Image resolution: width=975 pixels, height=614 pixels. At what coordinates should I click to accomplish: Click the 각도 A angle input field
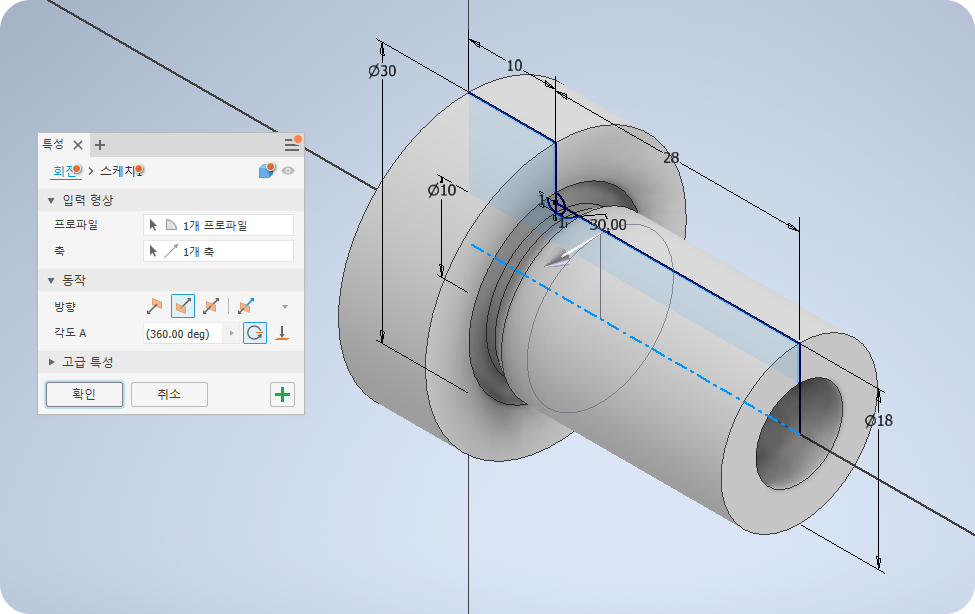[183, 333]
